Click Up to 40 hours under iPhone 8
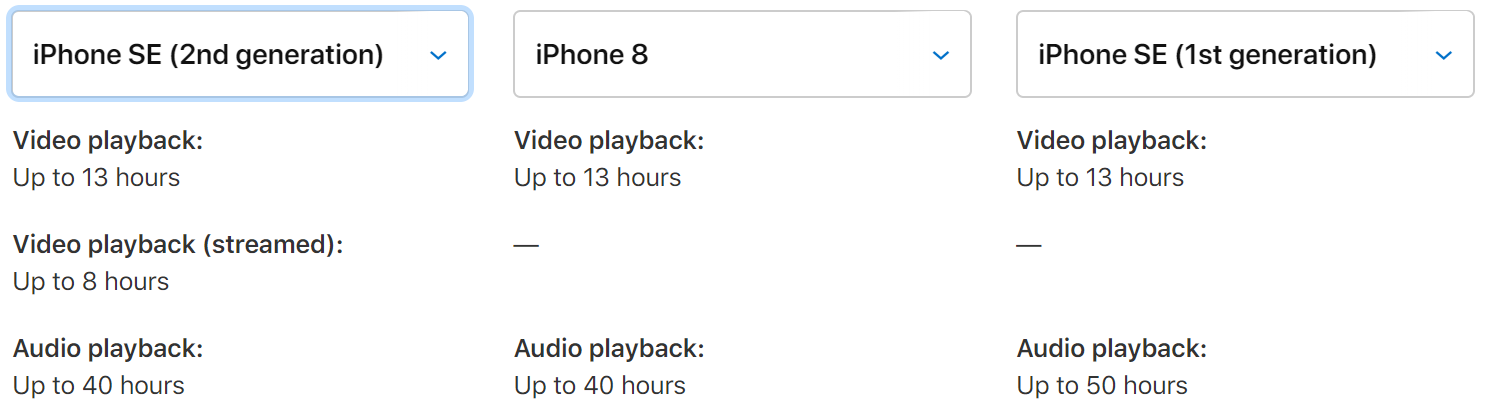The image size is (1501, 410). click(x=600, y=386)
